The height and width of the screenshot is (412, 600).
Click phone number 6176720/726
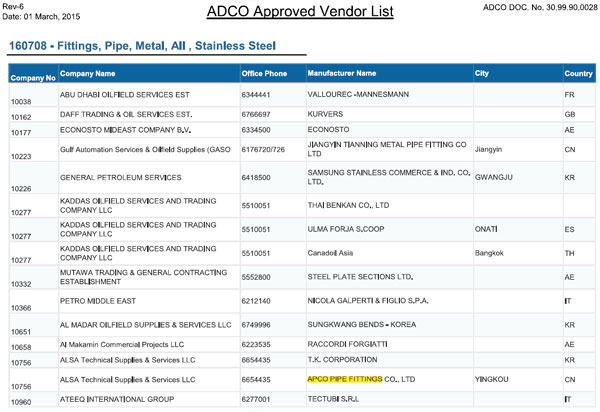click(263, 150)
